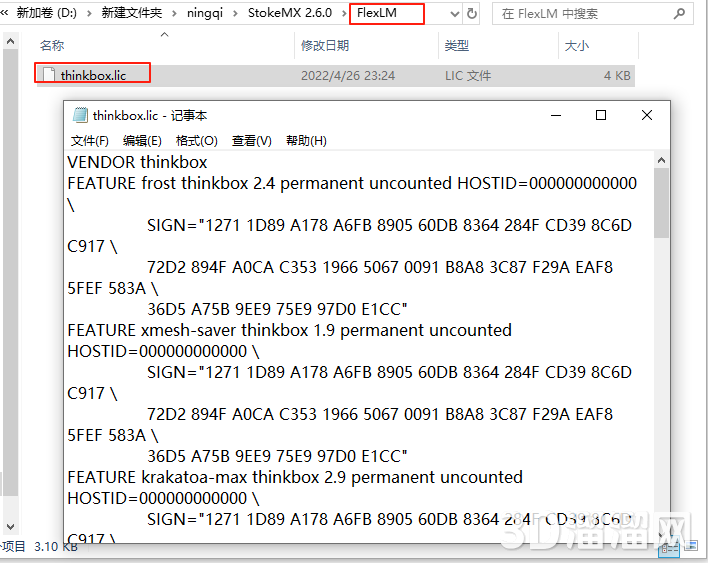
Task: Click the 4 KB size cell
Action: [617, 75]
